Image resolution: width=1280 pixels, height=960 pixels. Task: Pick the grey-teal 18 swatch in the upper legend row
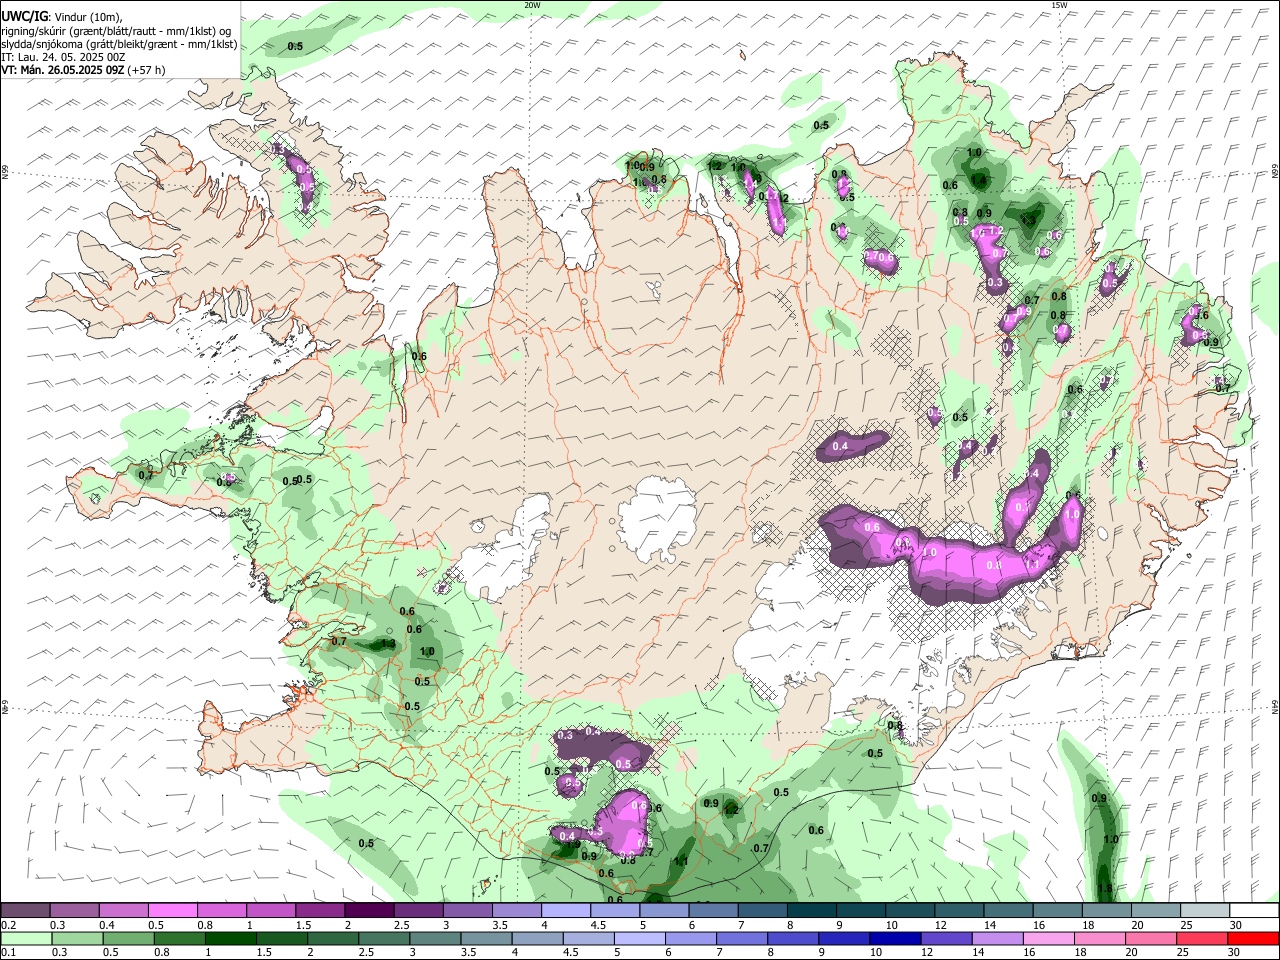pyautogui.click(x=1106, y=911)
